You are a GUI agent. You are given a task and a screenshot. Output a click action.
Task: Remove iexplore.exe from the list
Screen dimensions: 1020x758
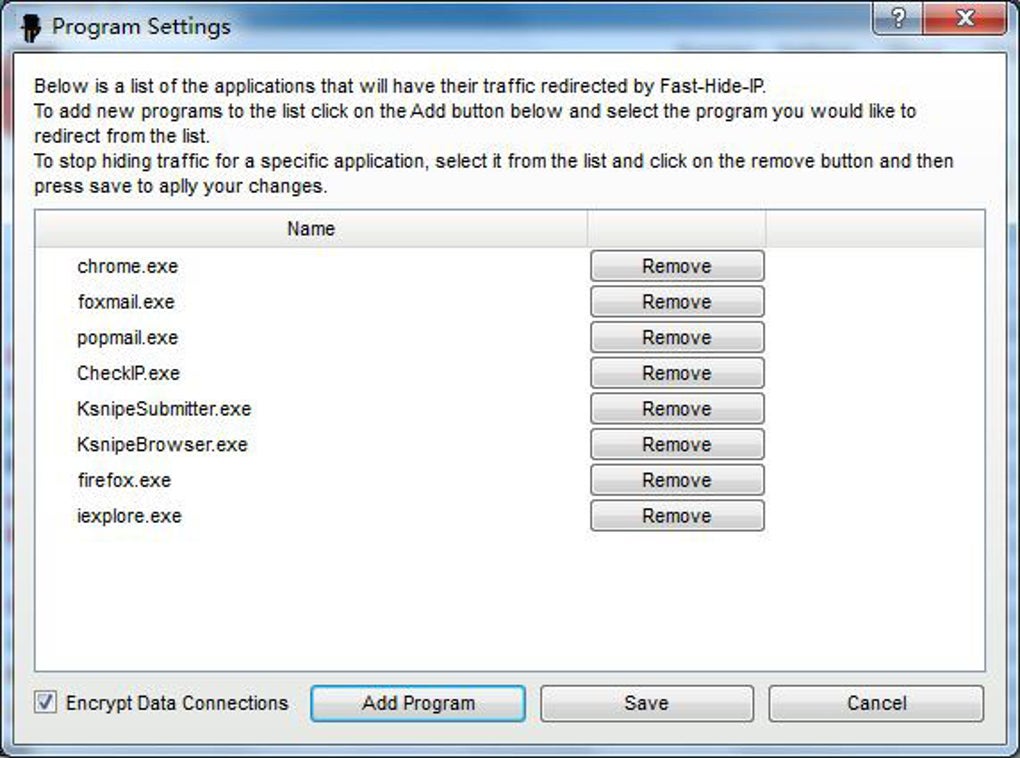point(677,516)
